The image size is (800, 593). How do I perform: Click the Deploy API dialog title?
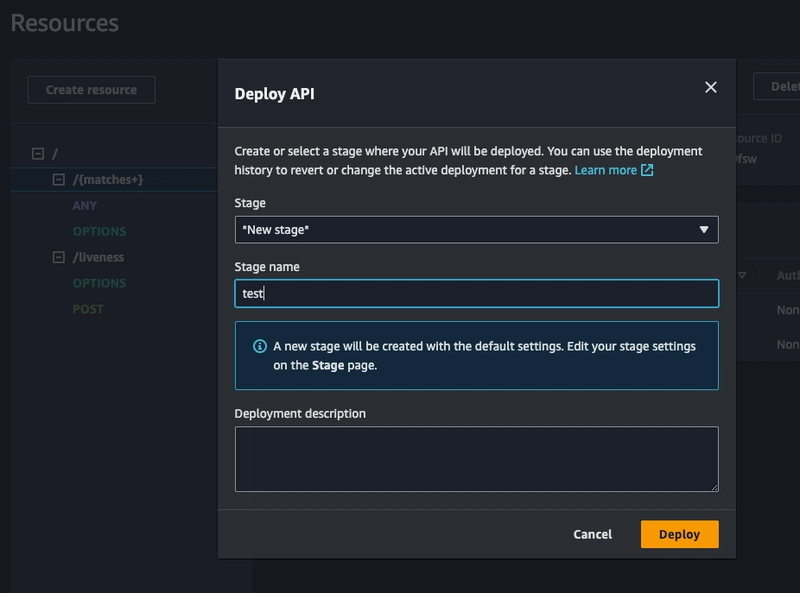(x=274, y=94)
